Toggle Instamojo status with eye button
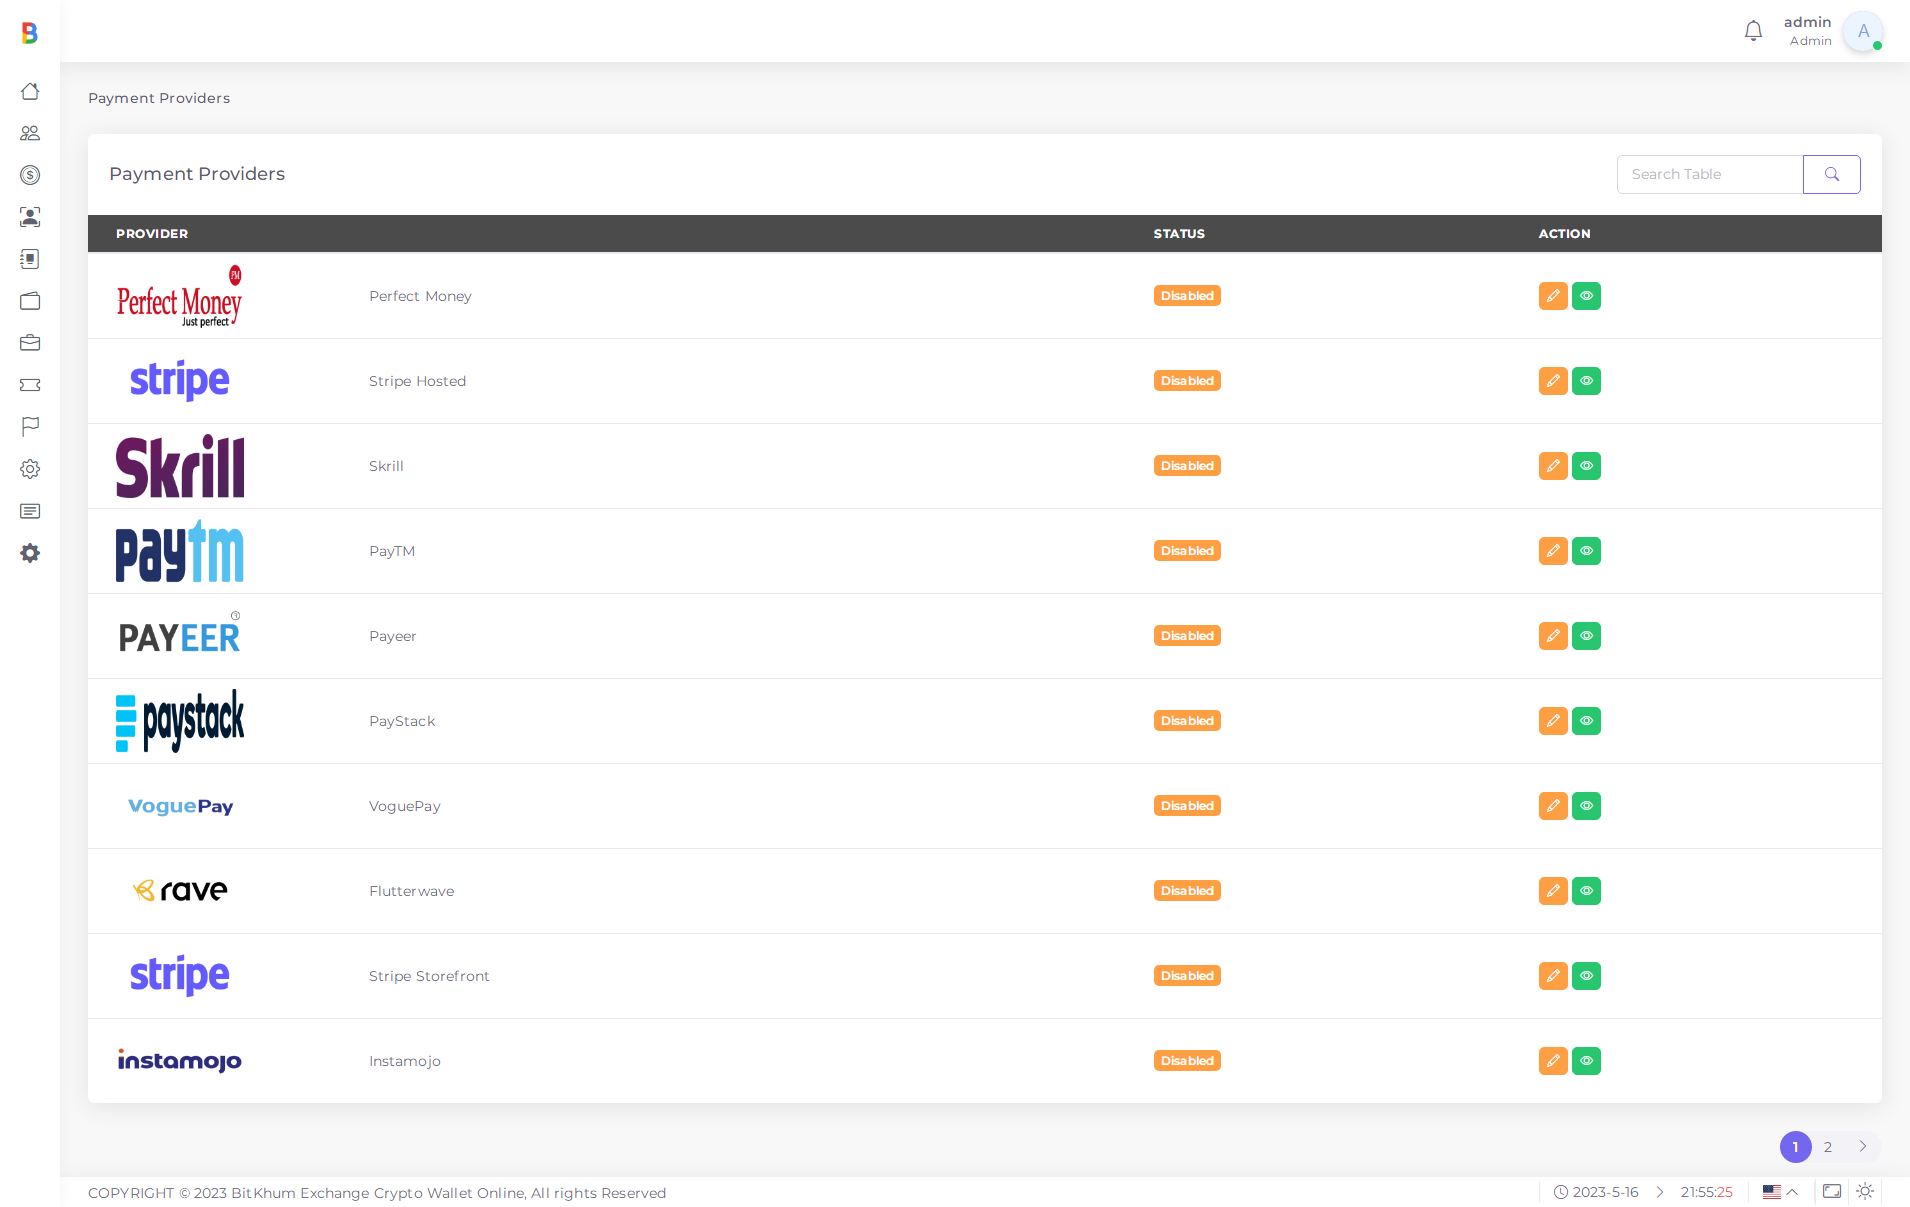The image size is (1910, 1207). coord(1586,1061)
